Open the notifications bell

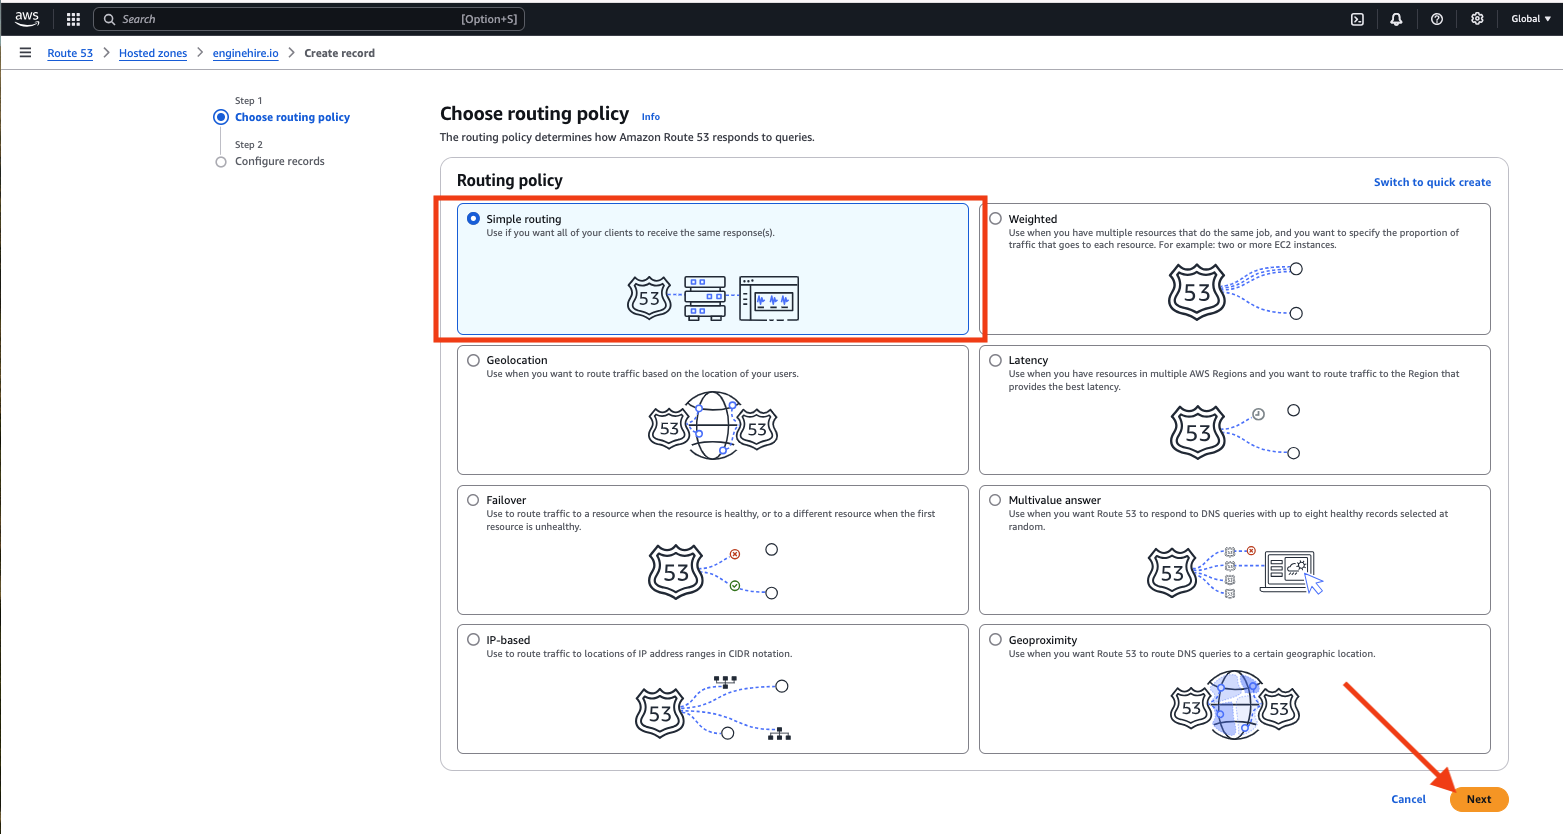[1396, 19]
